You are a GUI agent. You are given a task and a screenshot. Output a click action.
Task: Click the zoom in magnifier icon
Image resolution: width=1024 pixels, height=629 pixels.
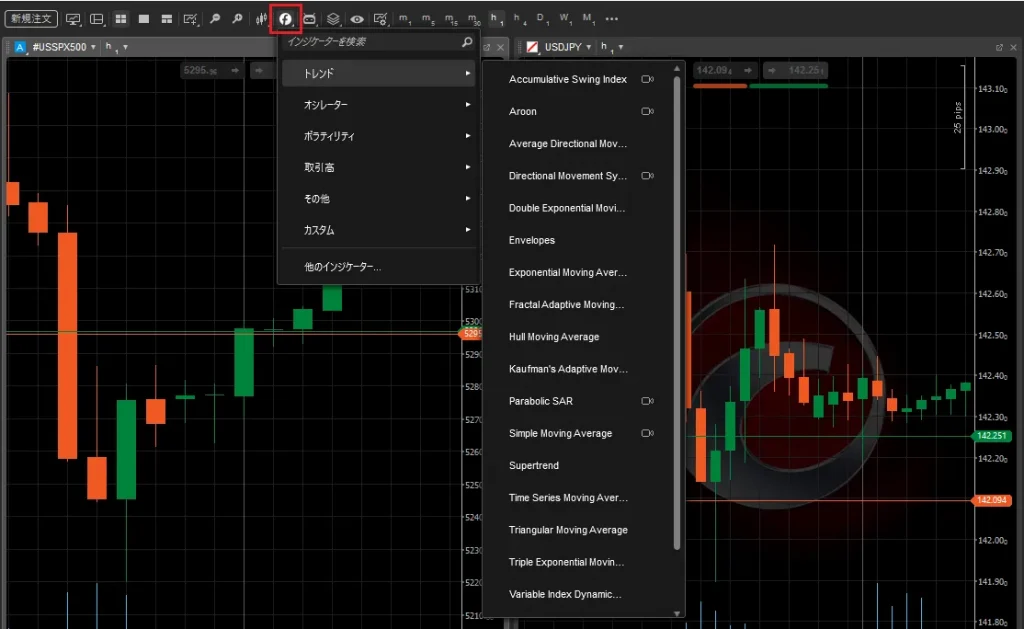click(x=237, y=19)
